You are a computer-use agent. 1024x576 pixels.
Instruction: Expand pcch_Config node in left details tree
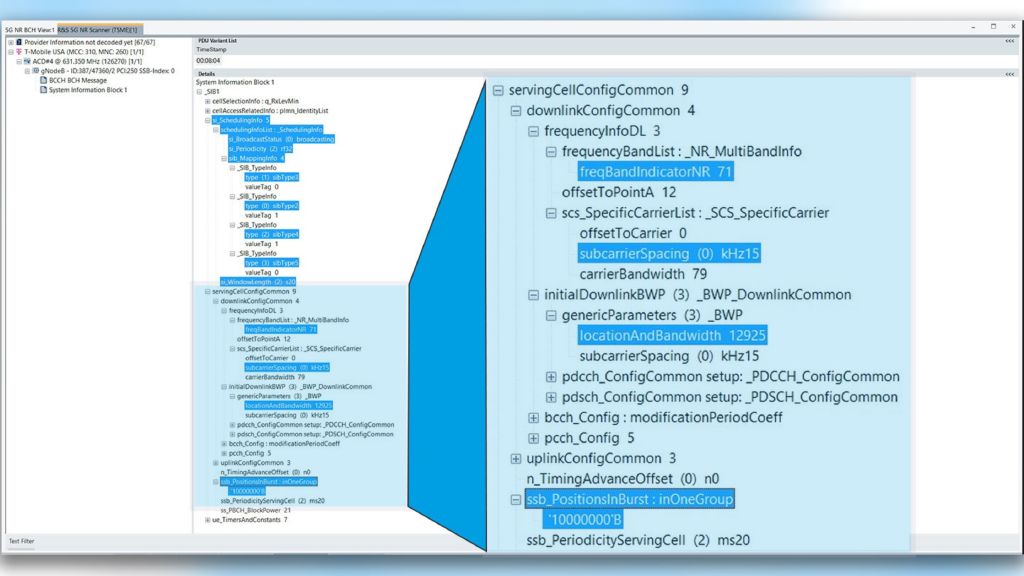coord(223,453)
